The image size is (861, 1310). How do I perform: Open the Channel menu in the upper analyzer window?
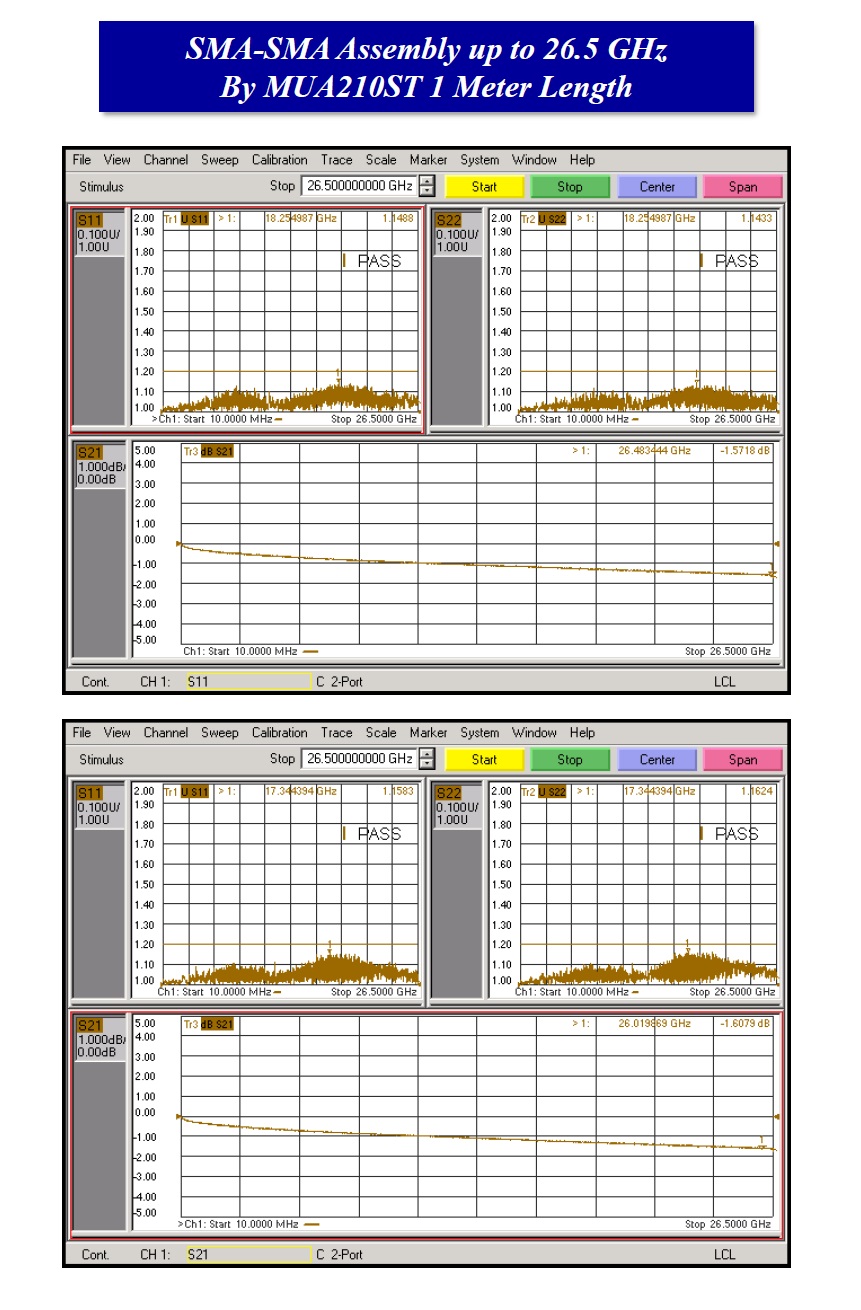point(166,160)
